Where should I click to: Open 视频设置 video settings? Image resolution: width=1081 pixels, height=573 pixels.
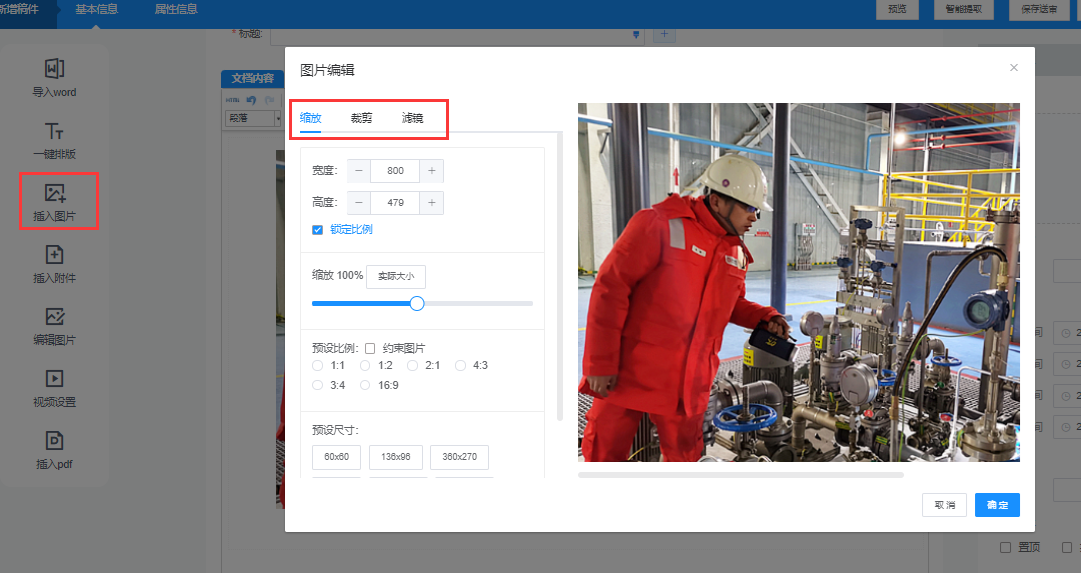54,379
